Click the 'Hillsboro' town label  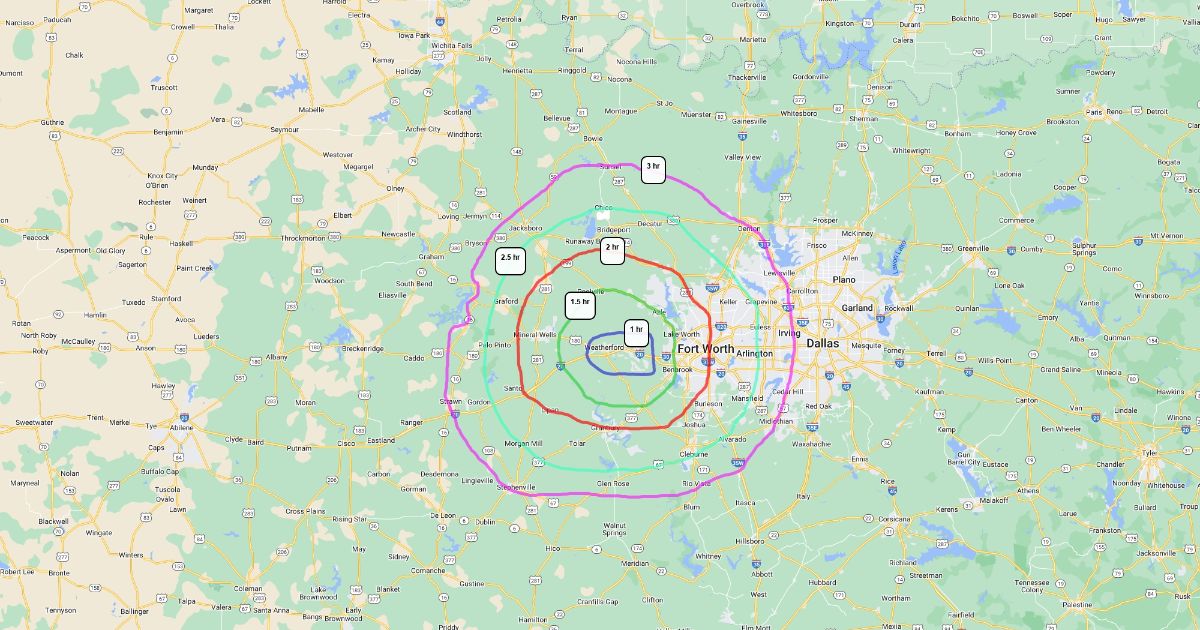(748, 540)
